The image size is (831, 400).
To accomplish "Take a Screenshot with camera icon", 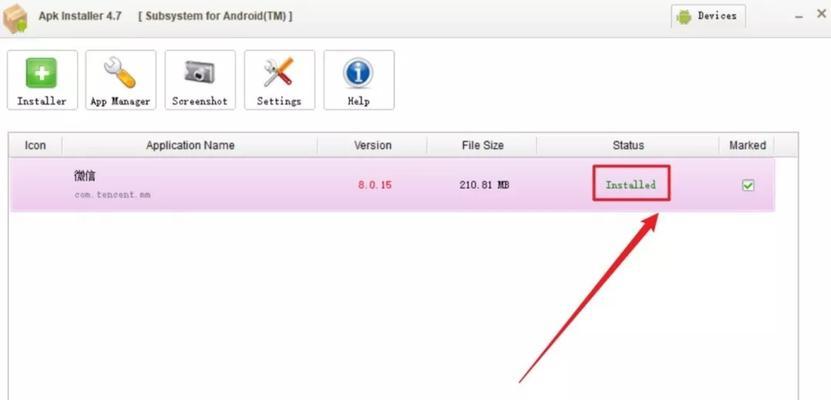I will (199, 72).
